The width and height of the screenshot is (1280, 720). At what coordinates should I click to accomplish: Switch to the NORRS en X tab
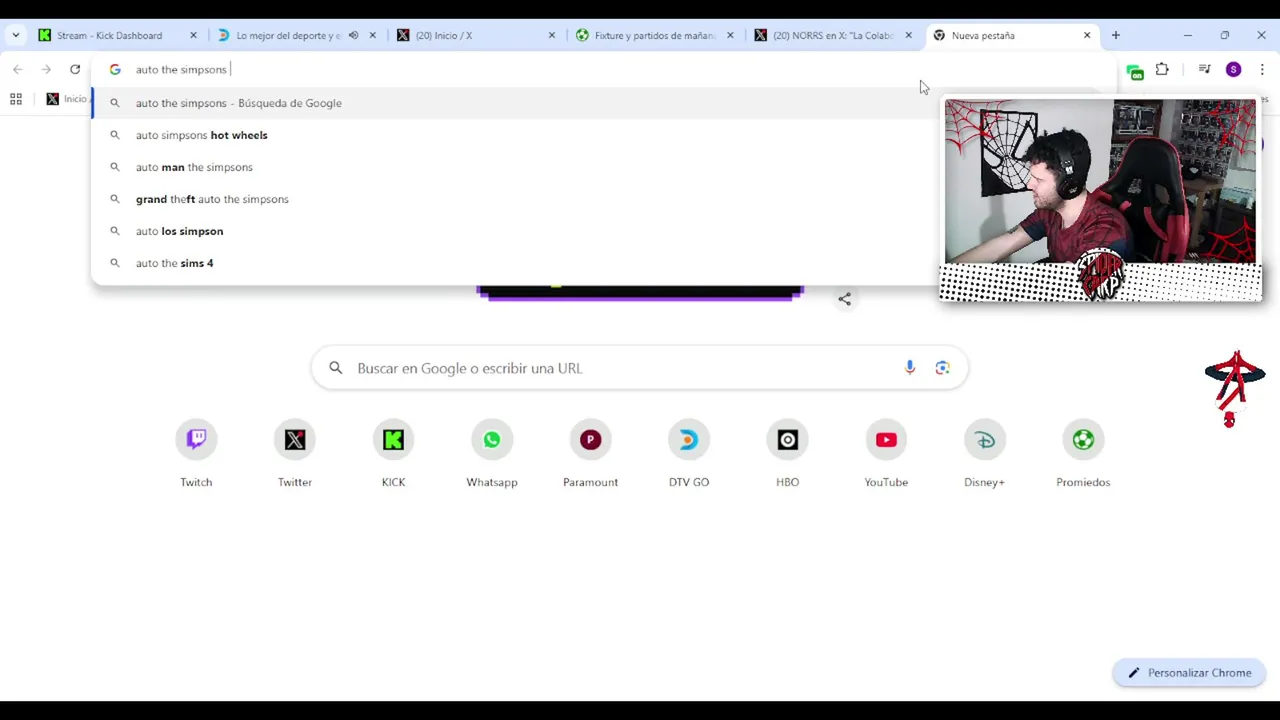833,35
